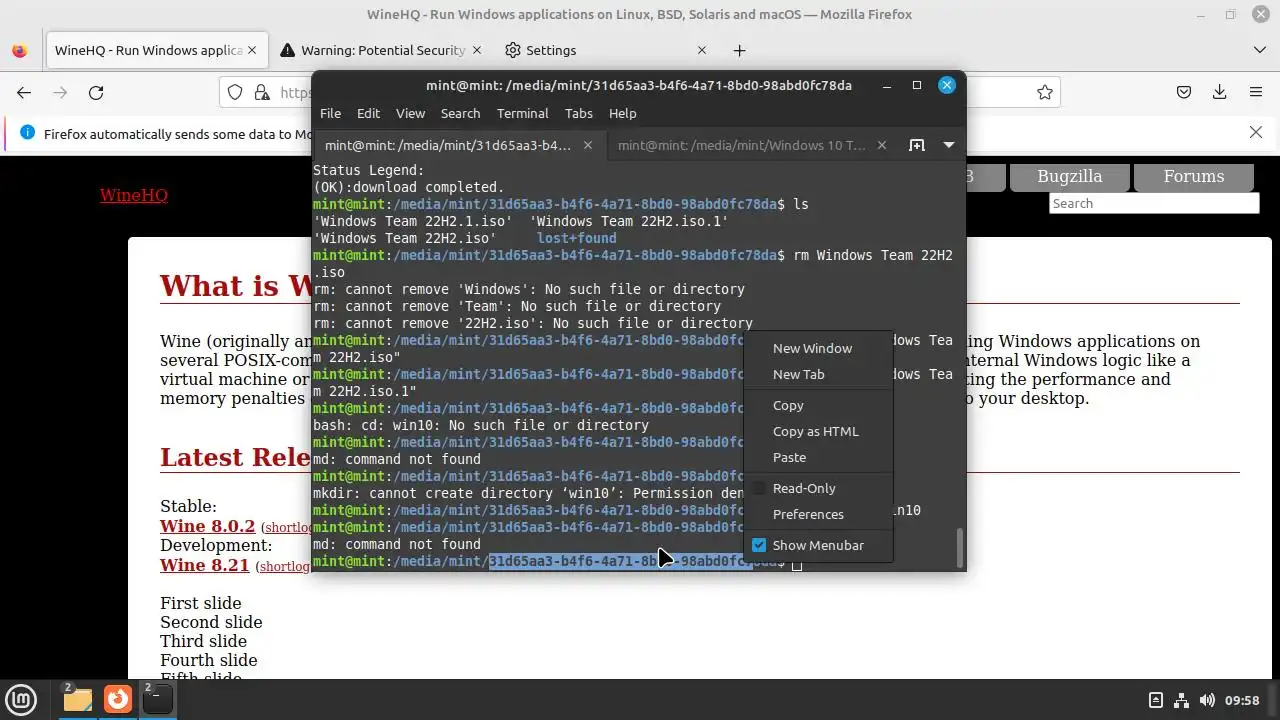Close the Potential Security warning tab
Screen dimensions: 1280x720
477,50
